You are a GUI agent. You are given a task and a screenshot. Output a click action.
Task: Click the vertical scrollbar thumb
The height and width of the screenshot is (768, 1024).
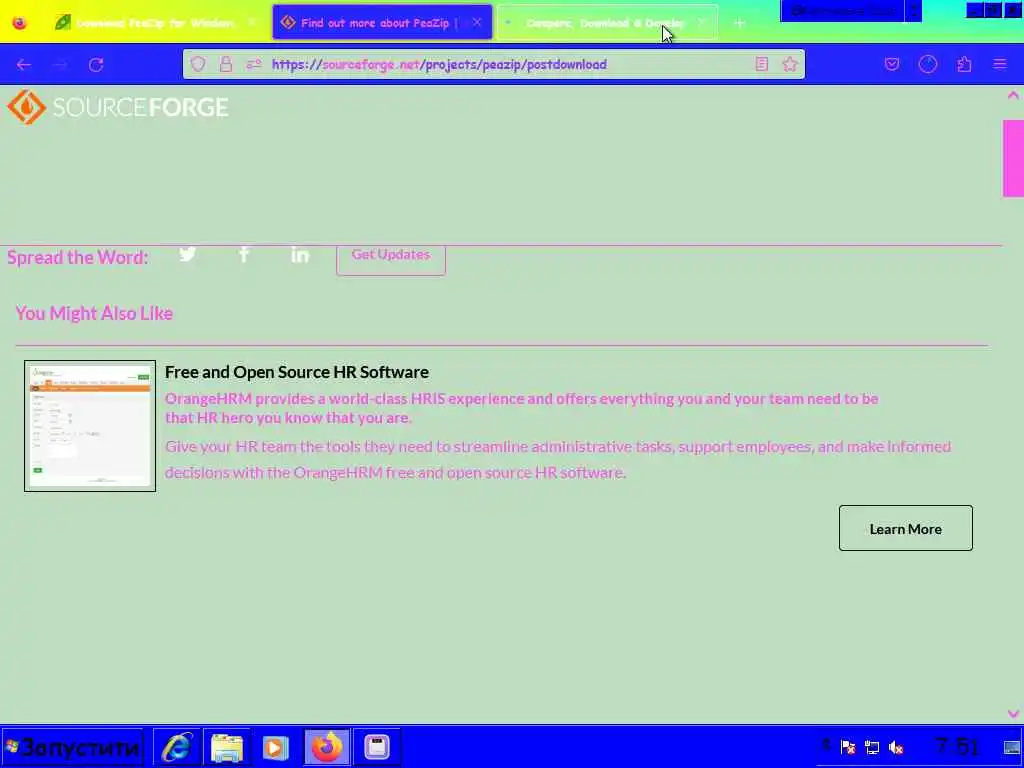1013,158
